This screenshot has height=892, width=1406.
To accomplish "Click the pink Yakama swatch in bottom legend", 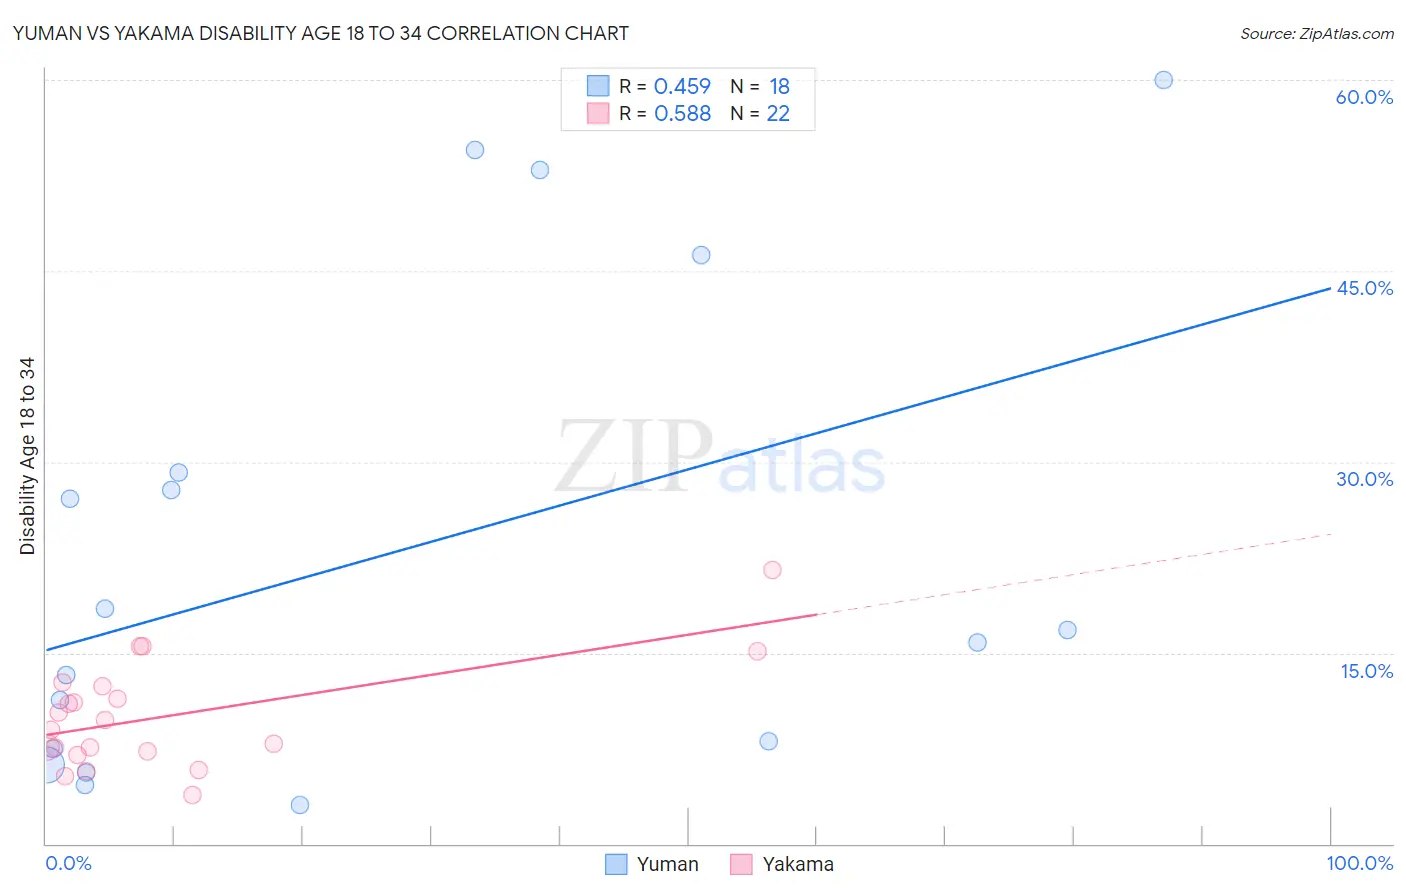I will click(x=741, y=864).
